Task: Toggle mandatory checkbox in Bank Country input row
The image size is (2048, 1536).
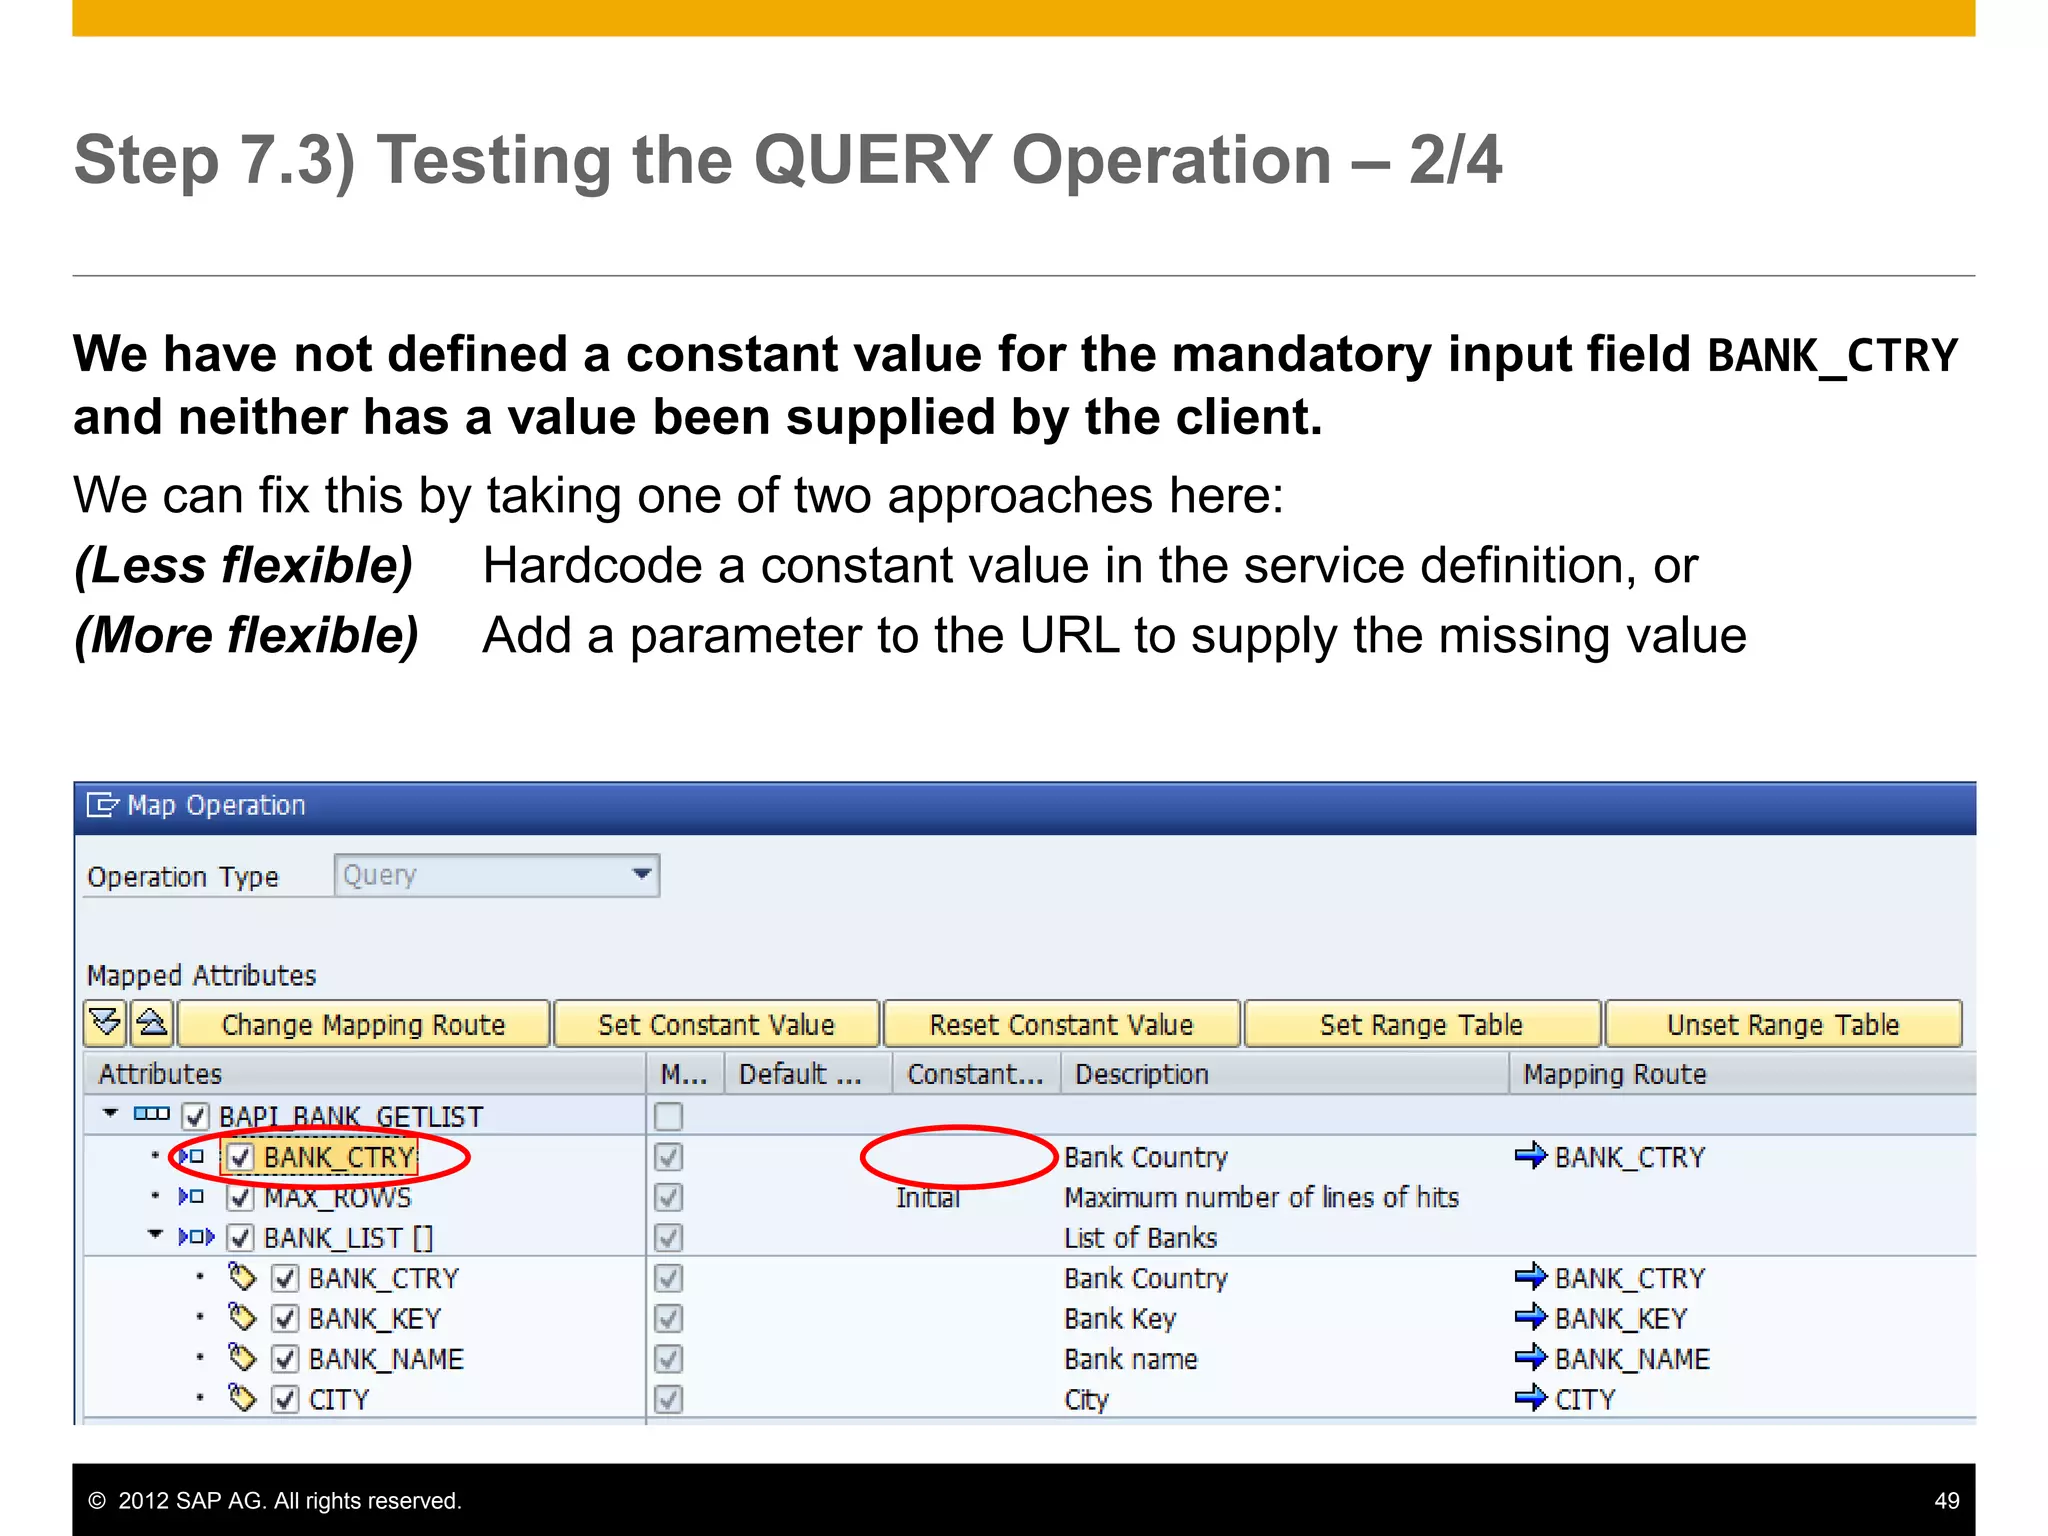Action: 668,1157
